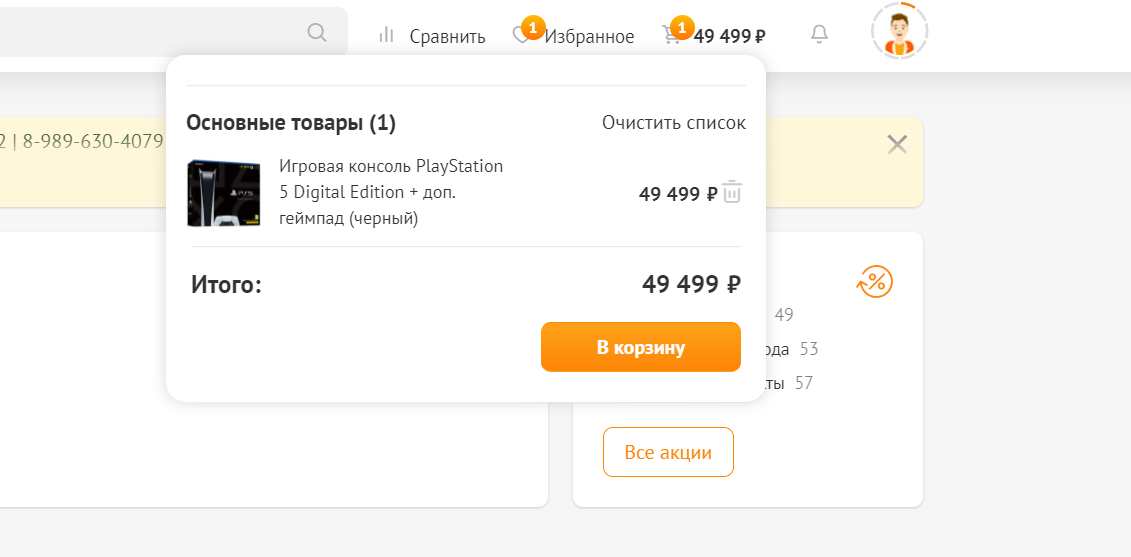
Task: Open the "Сравнить" header item
Action: coord(447,37)
